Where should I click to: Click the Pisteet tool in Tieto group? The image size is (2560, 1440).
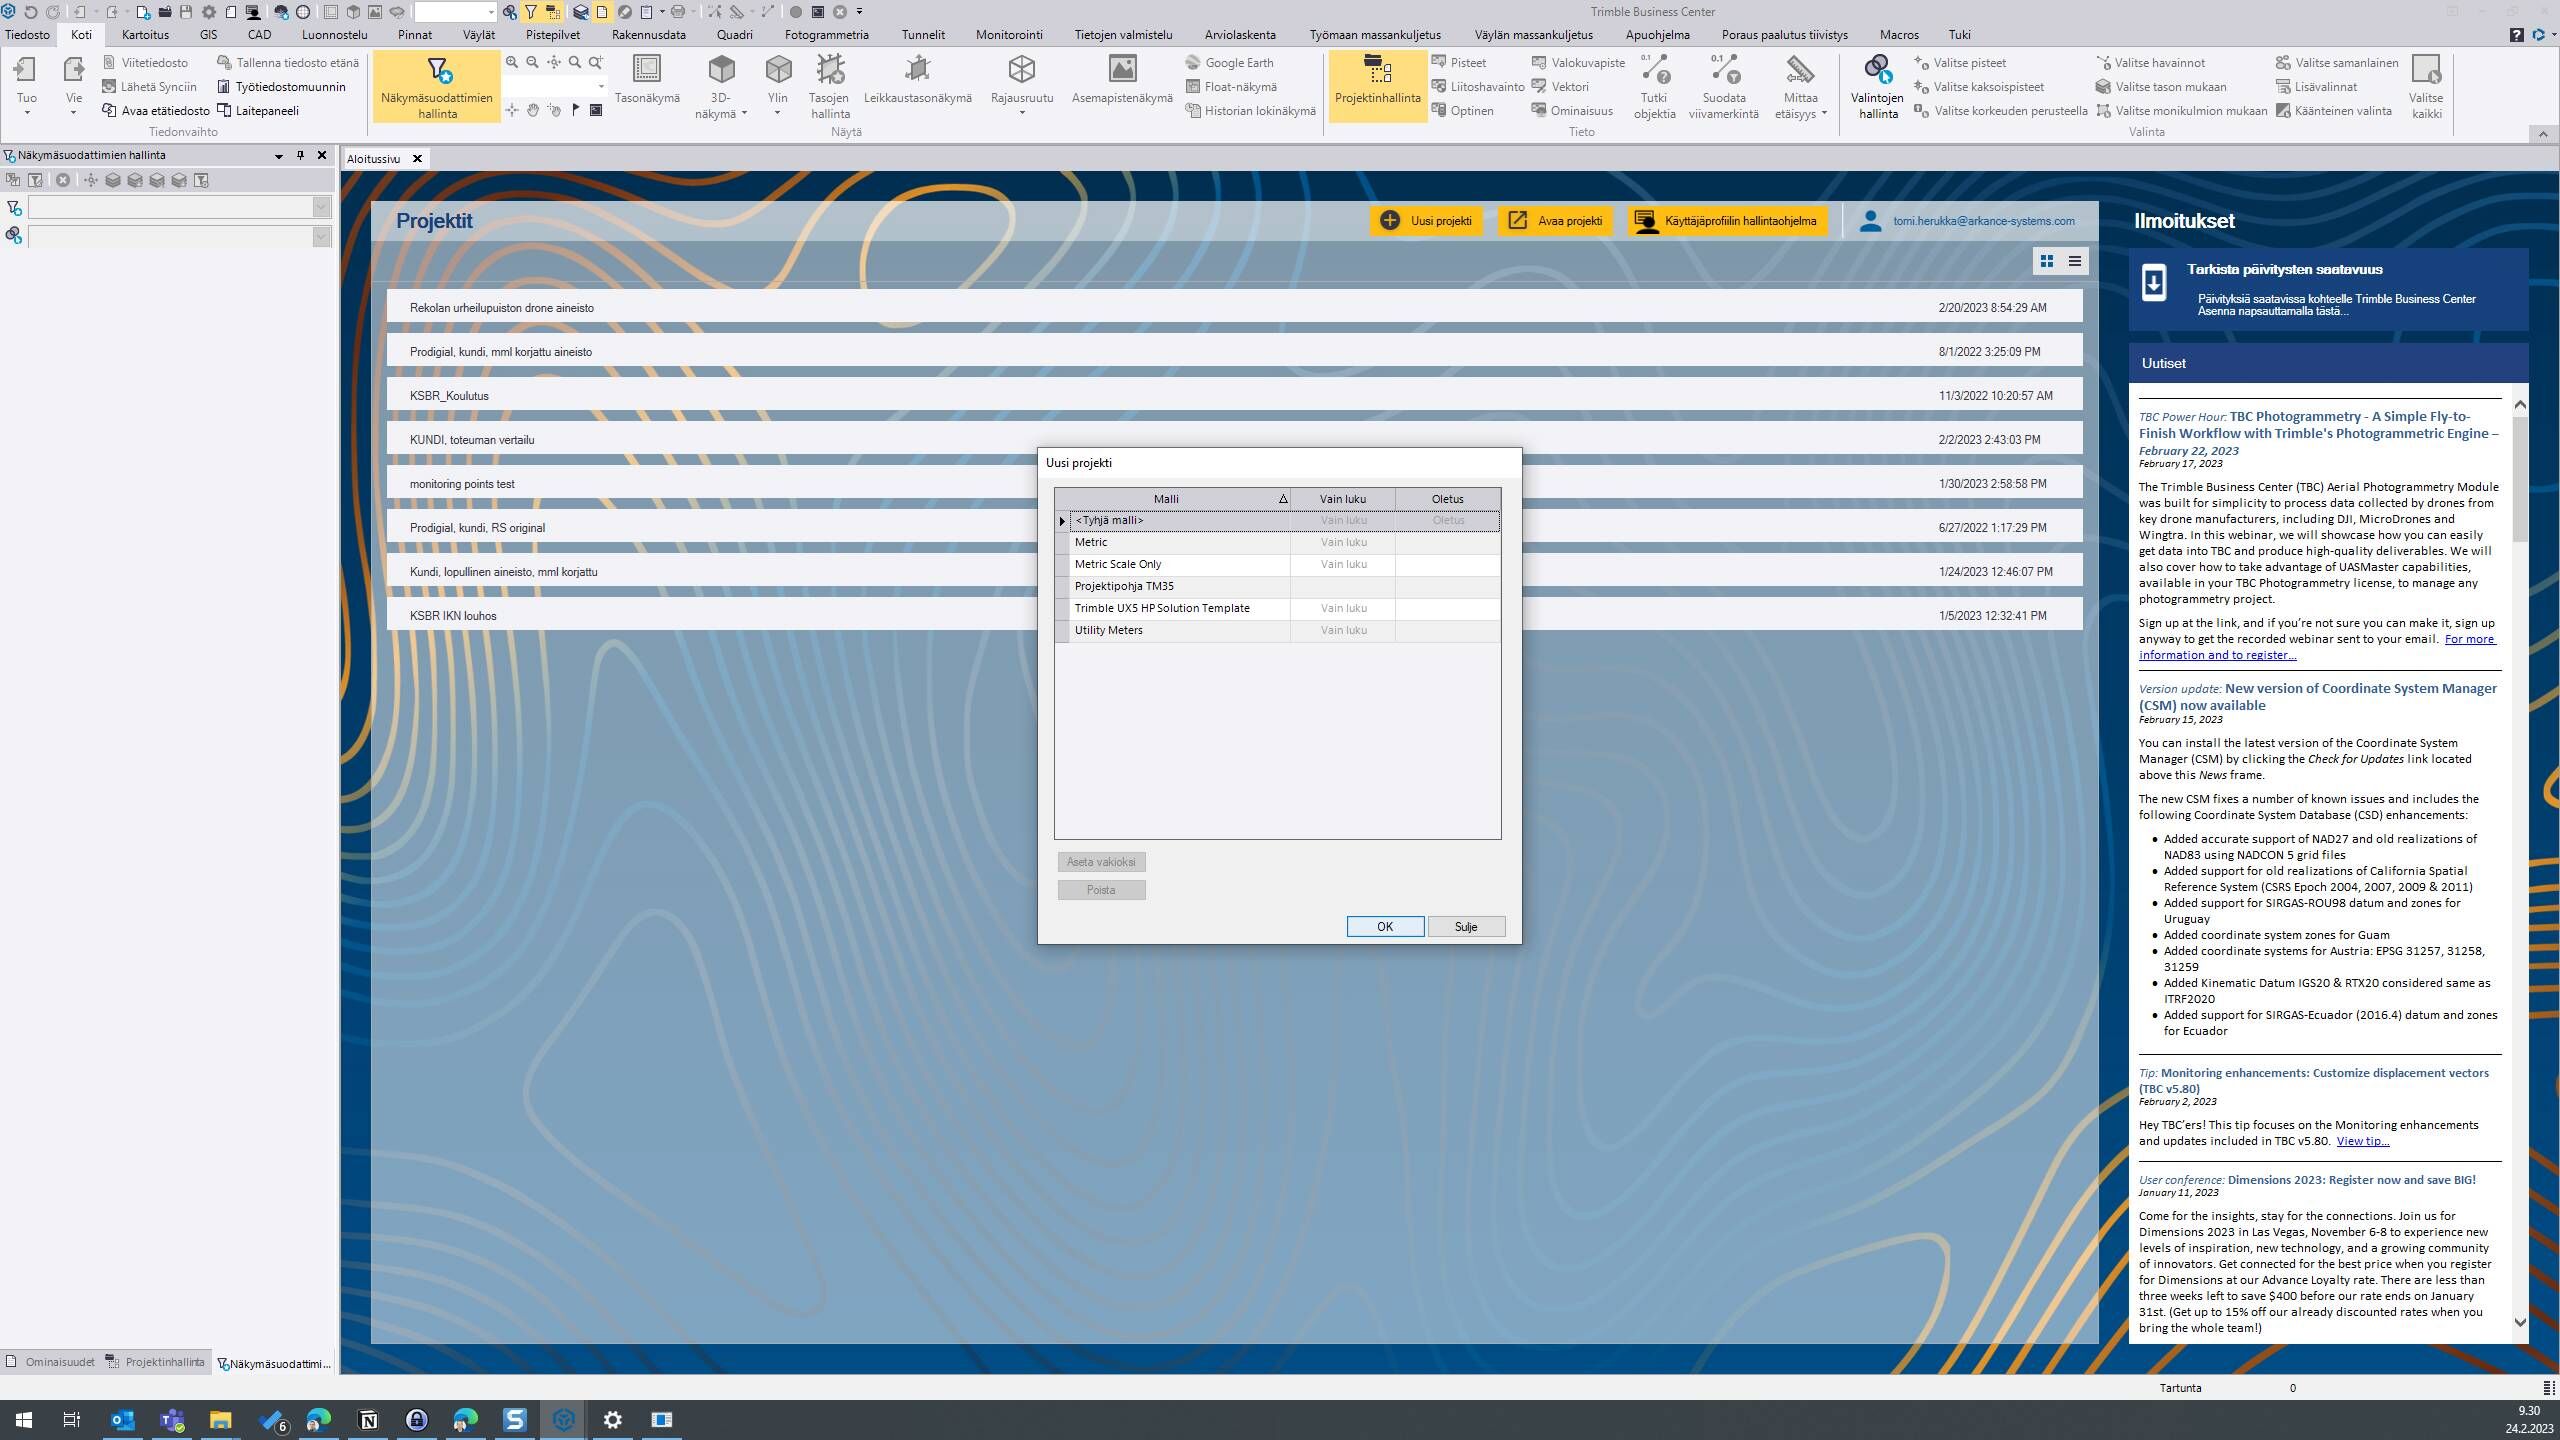tap(1458, 62)
